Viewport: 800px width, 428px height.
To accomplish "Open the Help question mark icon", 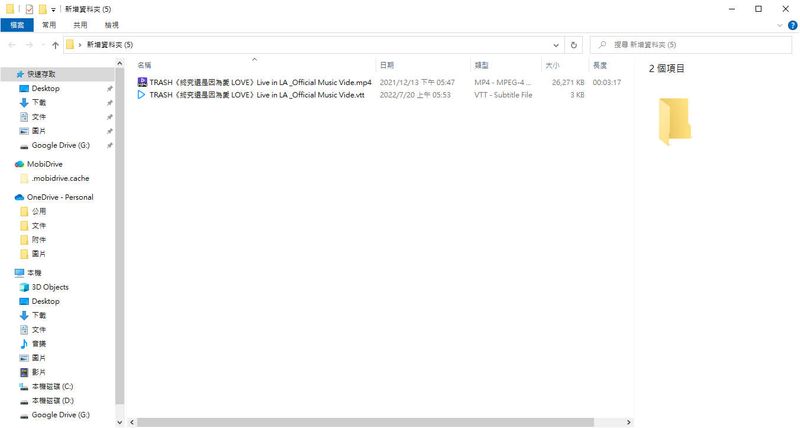I will click(x=792, y=25).
